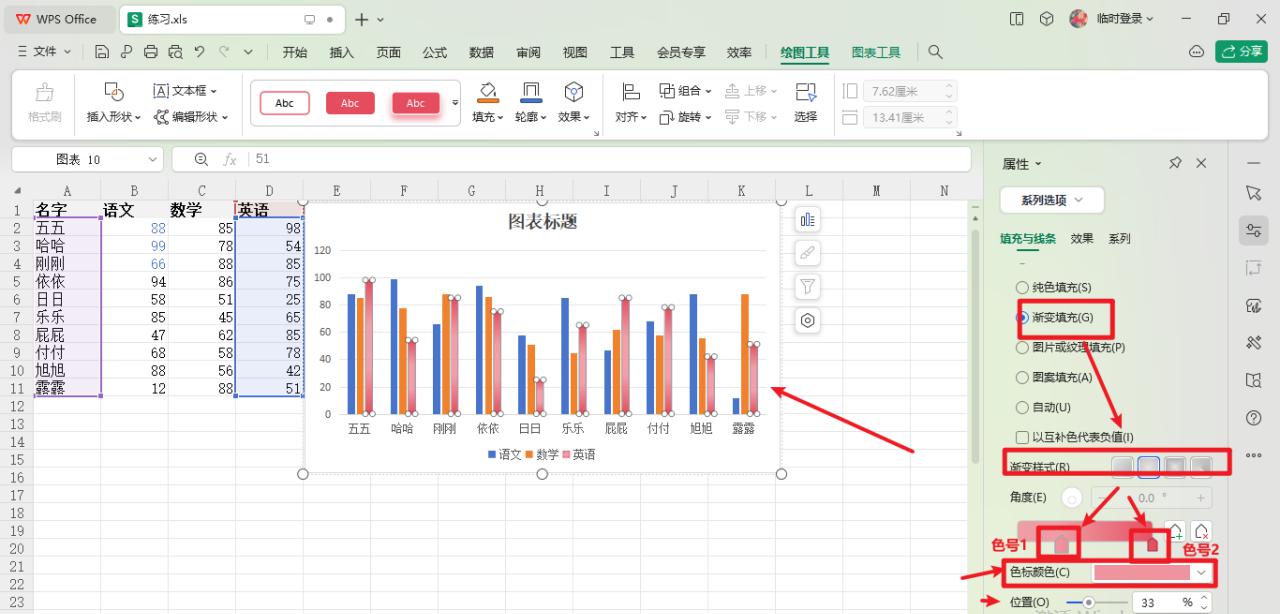Select 图片或纹理填充(P) radio option
Viewport: 1280px width, 614px height.
1022,347
